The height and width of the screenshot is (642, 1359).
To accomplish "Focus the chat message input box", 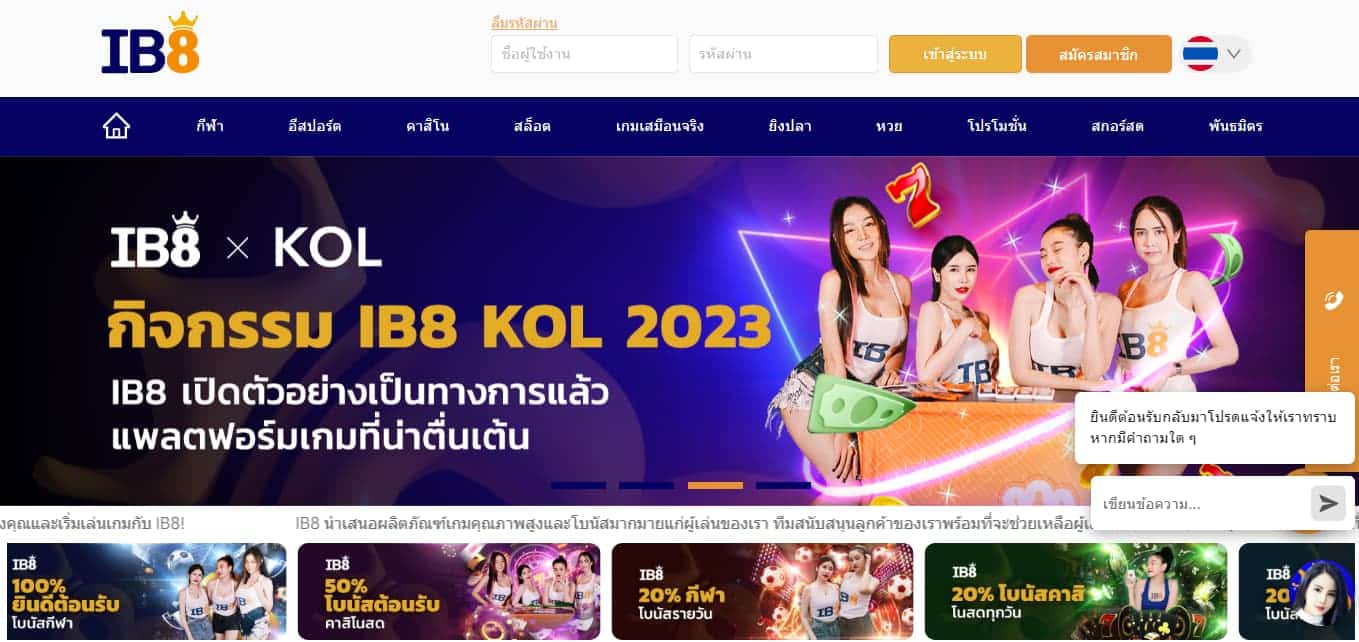I will pyautogui.click(x=1200, y=503).
